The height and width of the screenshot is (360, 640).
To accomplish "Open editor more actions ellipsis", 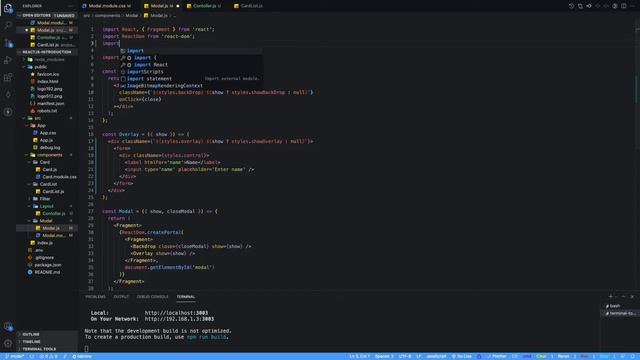I will pos(632,6).
